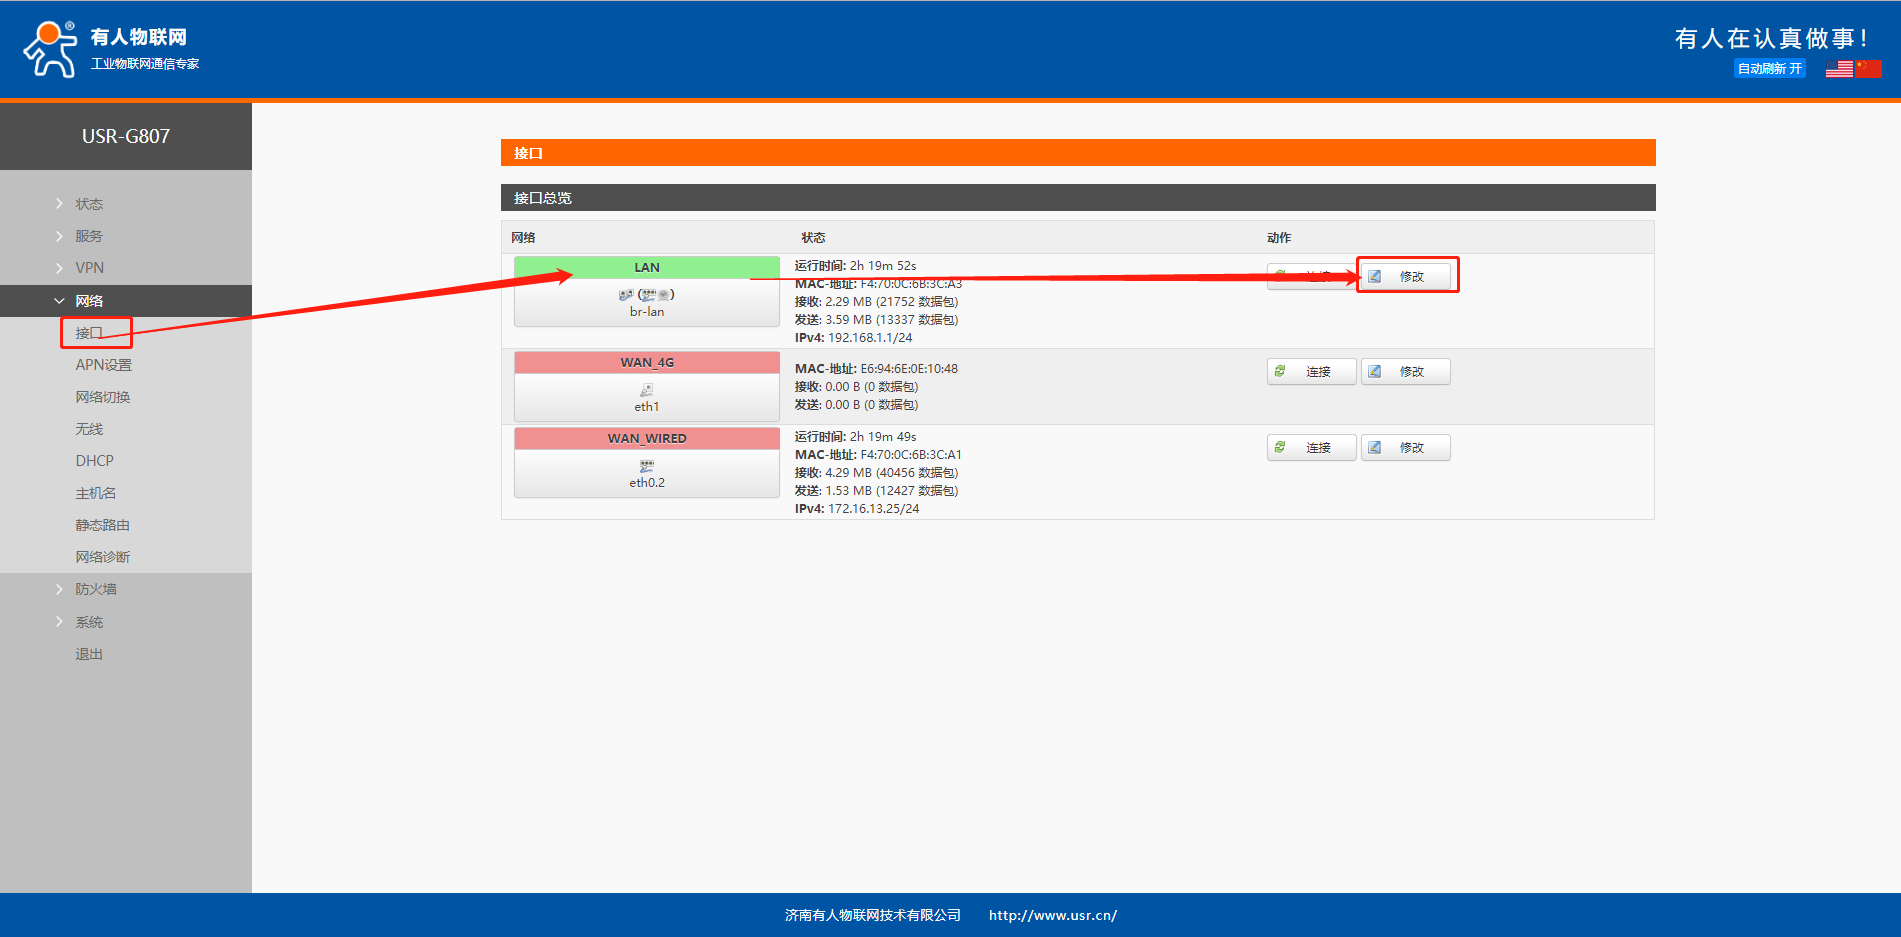Expand the 状态 (Status) menu section
Image resolution: width=1901 pixels, height=937 pixels.
[89, 204]
